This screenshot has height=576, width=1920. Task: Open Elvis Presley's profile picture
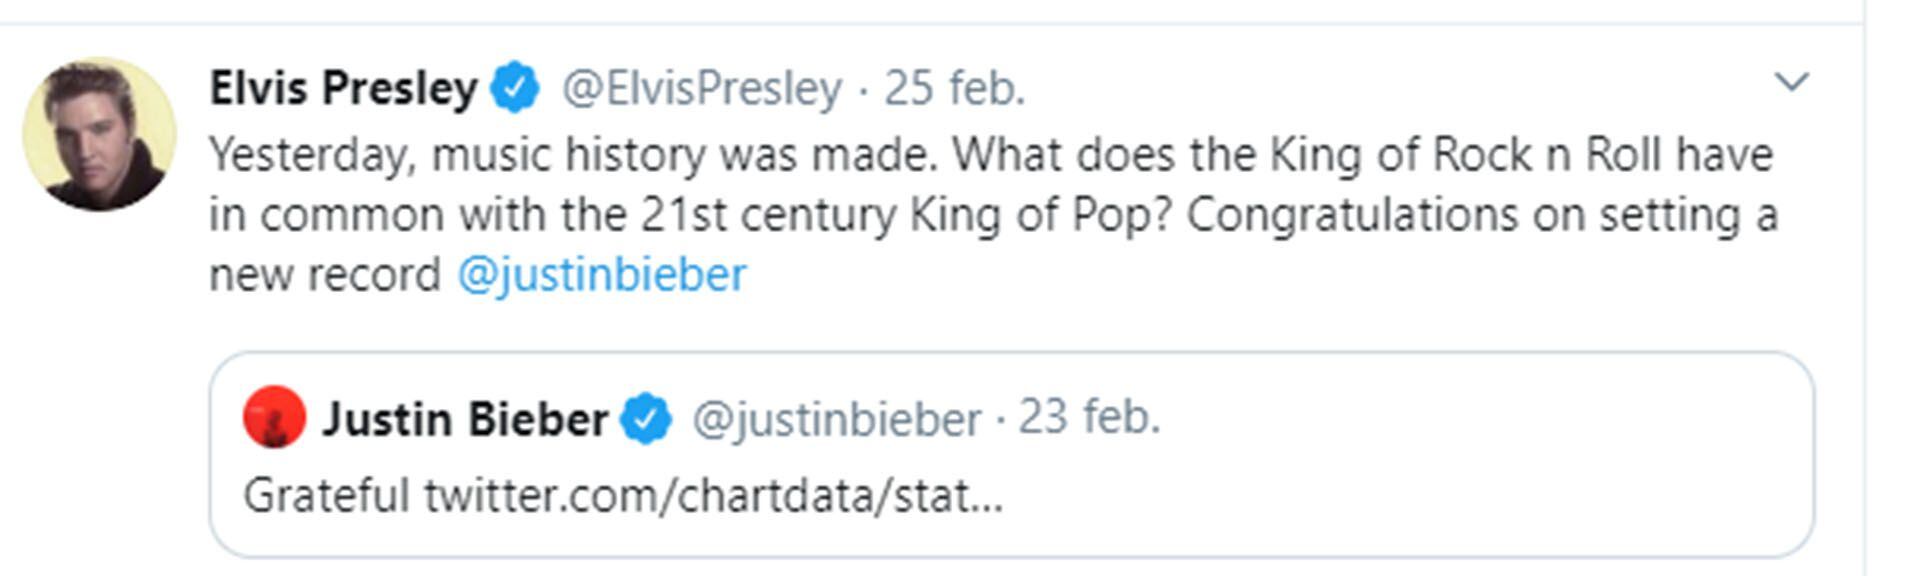99,134
